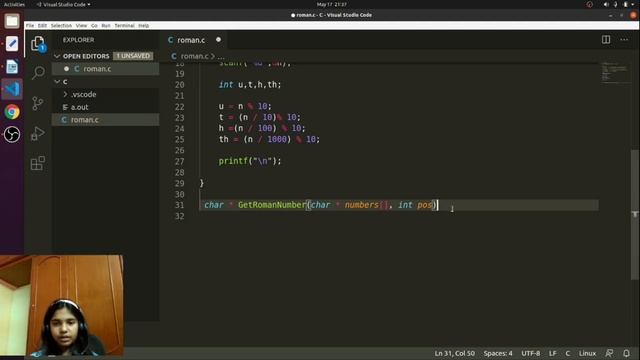Open the Extensions view

38,163
